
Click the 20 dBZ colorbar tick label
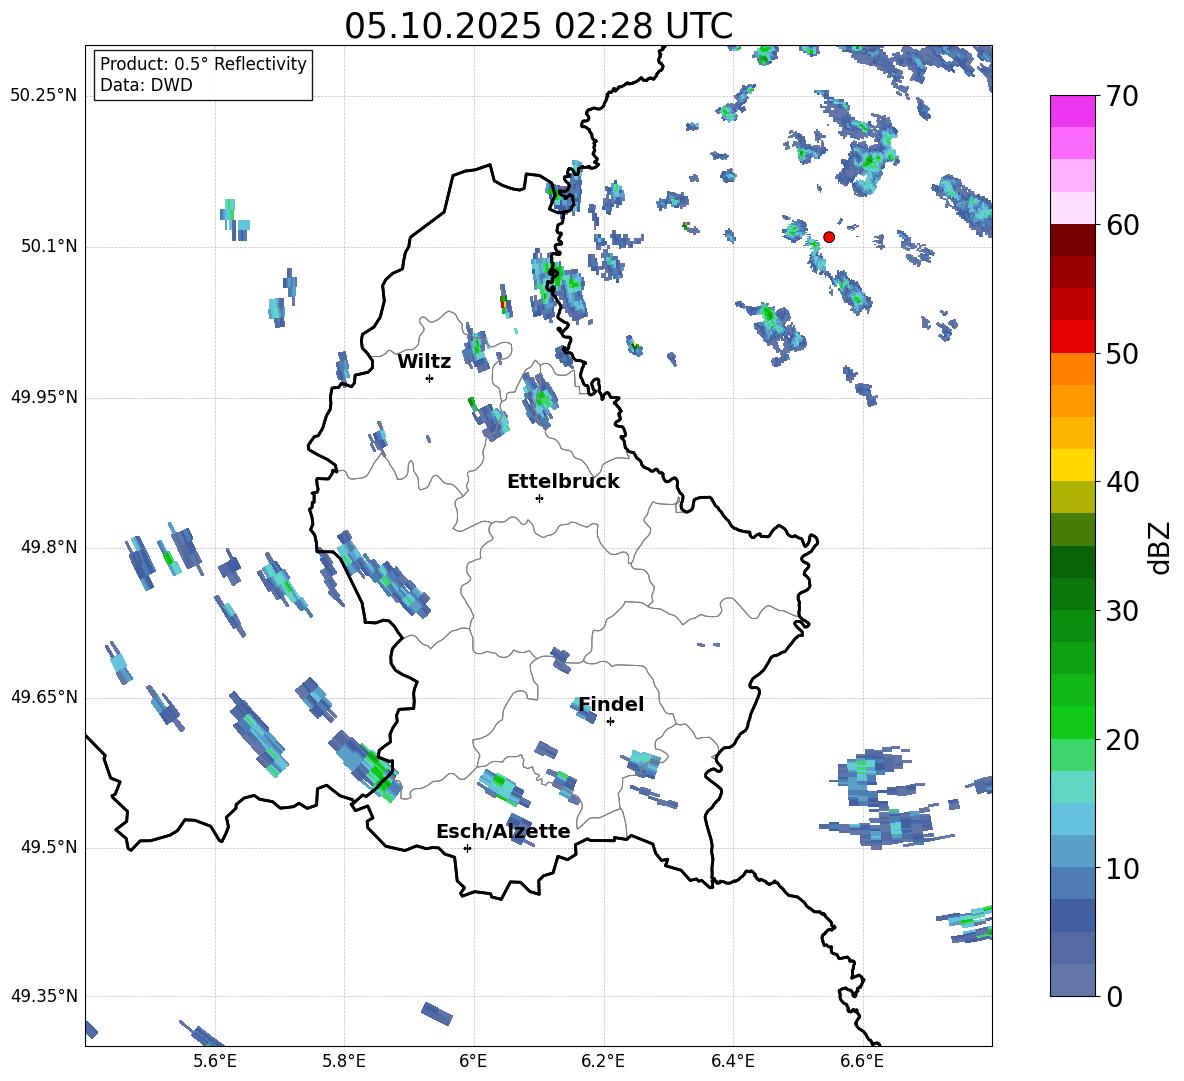tap(1122, 740)
